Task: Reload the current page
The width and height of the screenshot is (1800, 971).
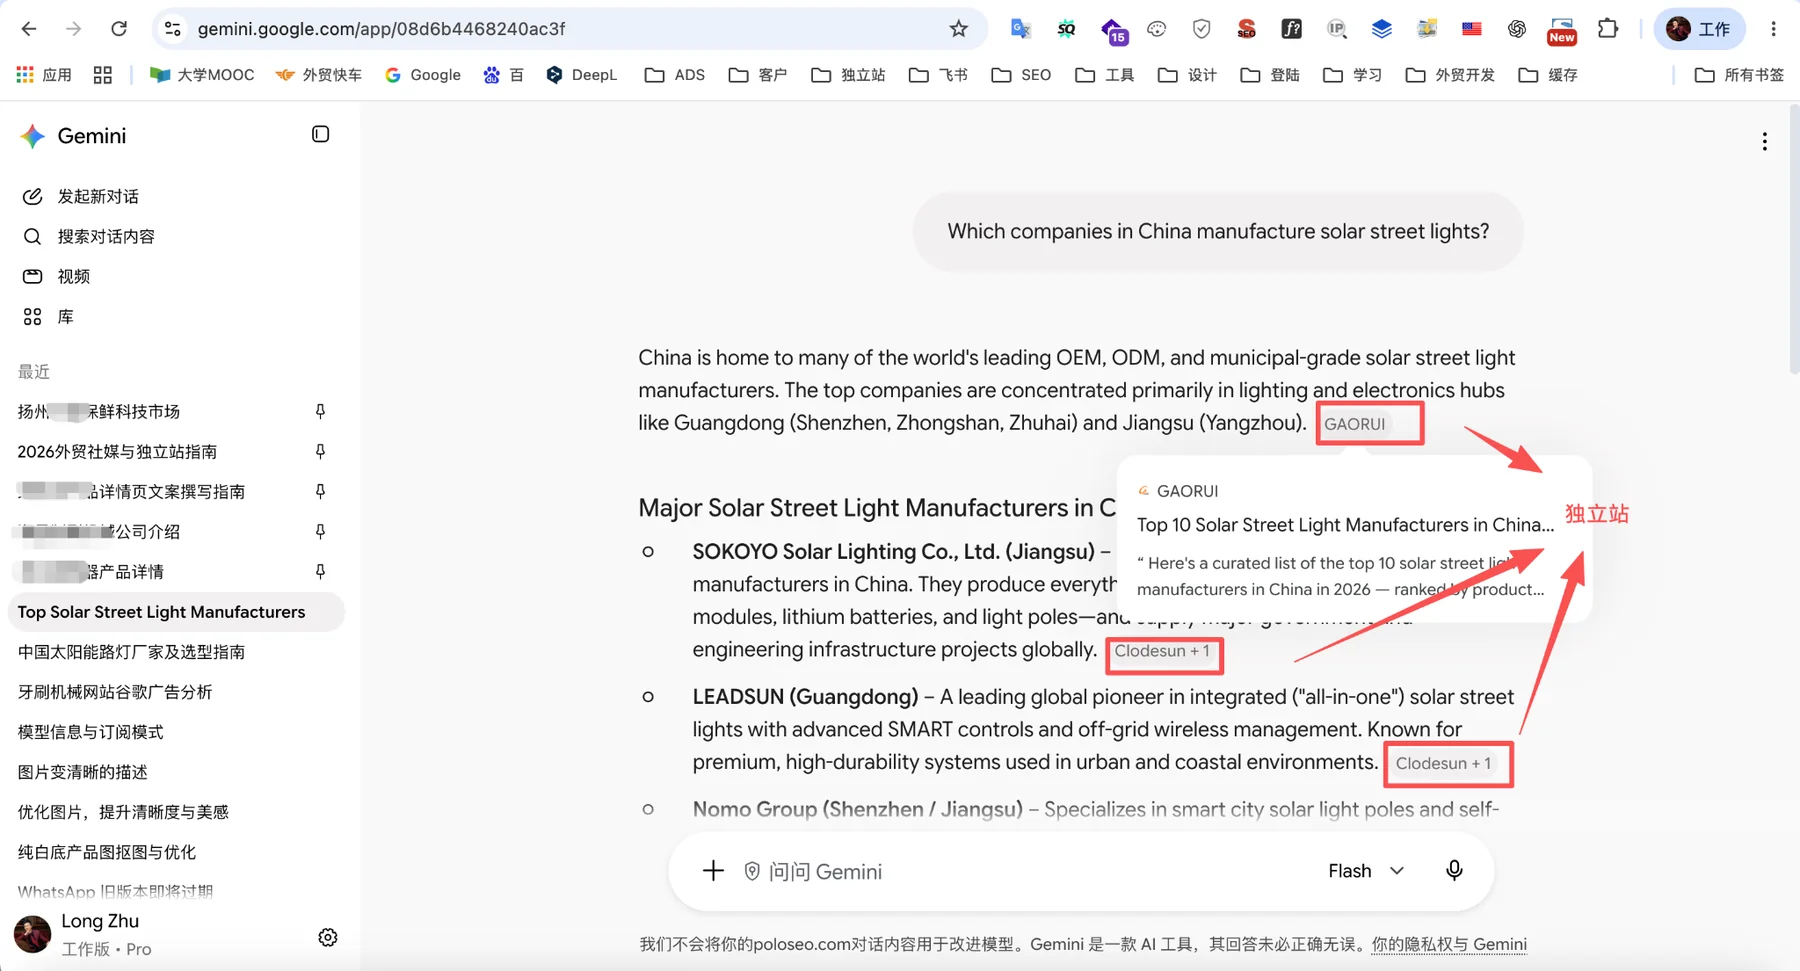Action: coord(119,29)
